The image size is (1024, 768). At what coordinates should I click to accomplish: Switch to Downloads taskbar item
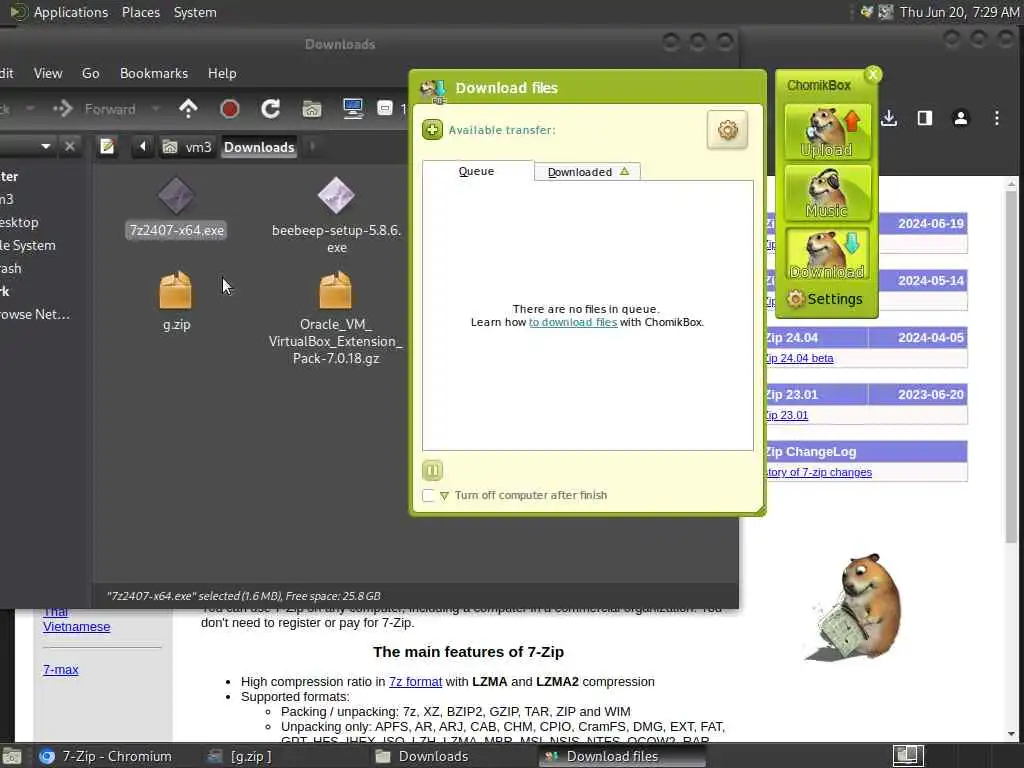coord(422,756)
